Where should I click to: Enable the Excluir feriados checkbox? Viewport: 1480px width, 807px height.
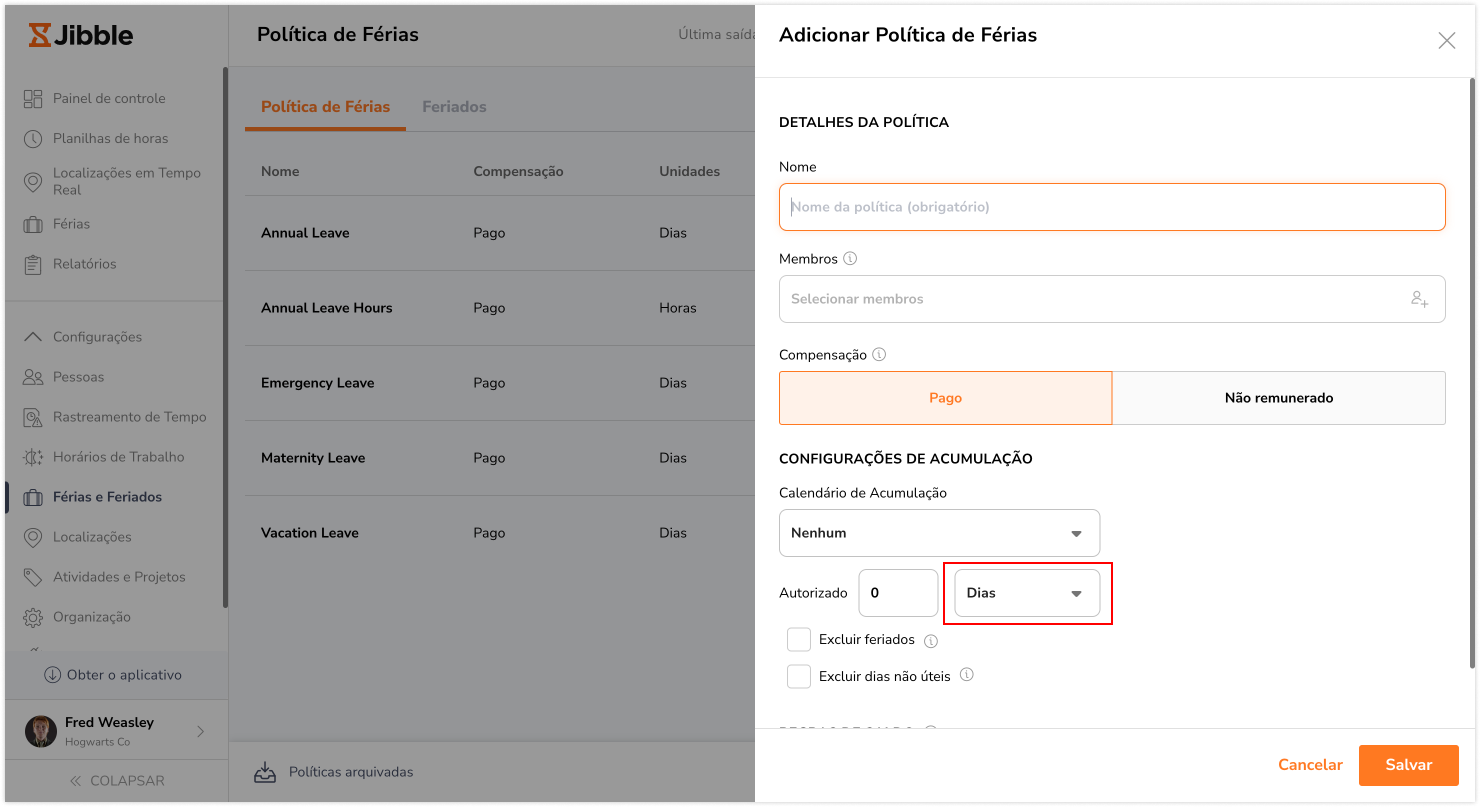[799, 639]
